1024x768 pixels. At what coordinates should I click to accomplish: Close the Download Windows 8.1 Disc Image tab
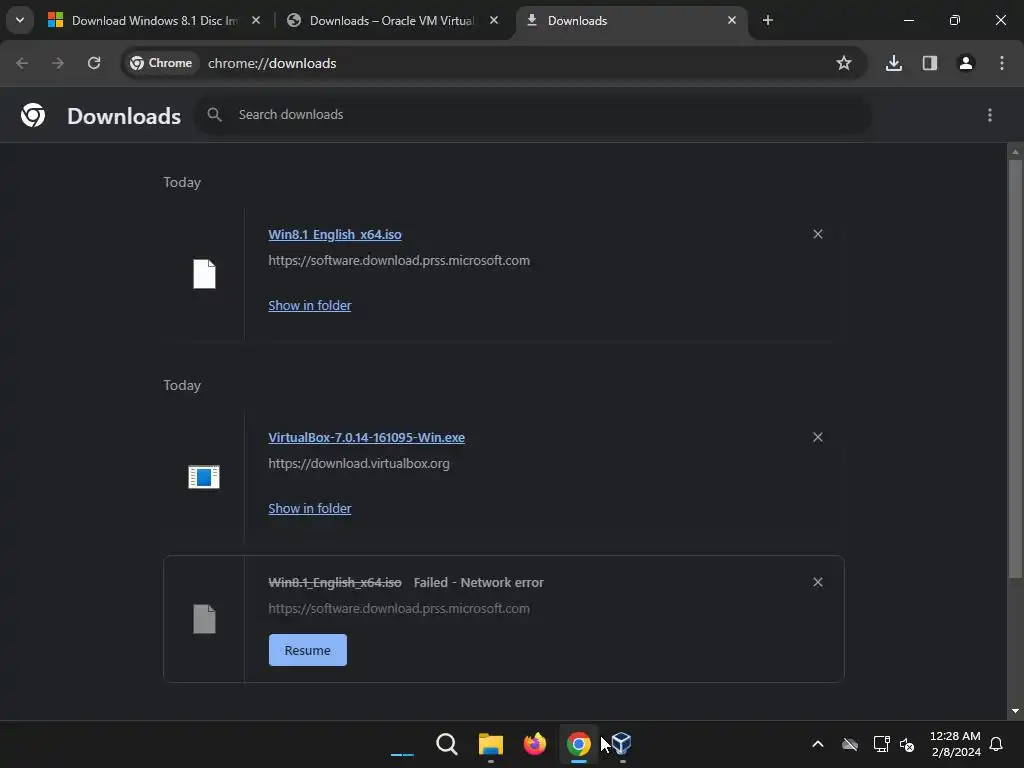[256, 20]
